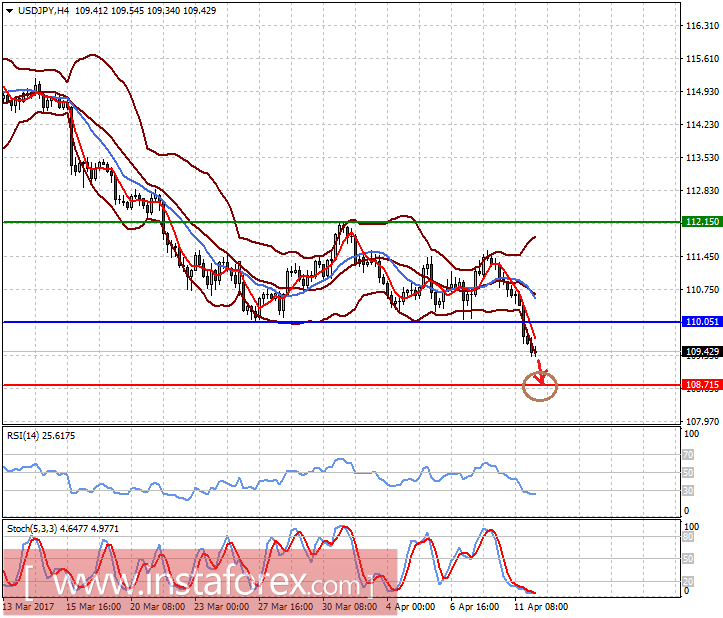Click the current price 109.429 label

pos(702,352)
